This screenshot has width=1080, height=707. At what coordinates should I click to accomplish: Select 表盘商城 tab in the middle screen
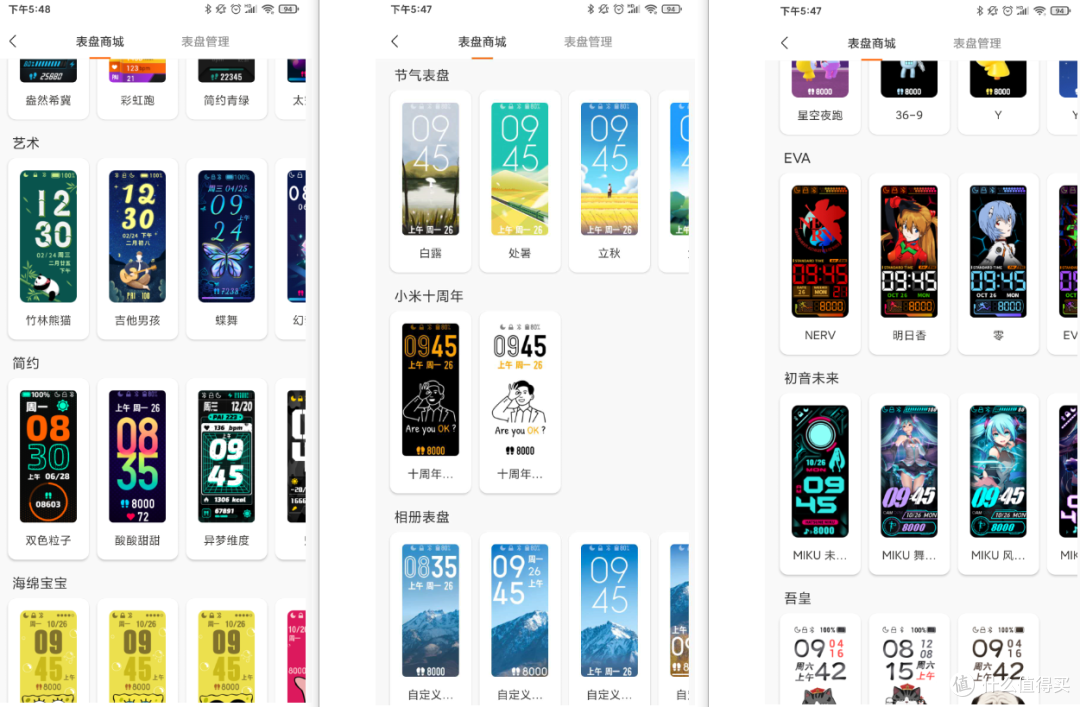(482, 41)
